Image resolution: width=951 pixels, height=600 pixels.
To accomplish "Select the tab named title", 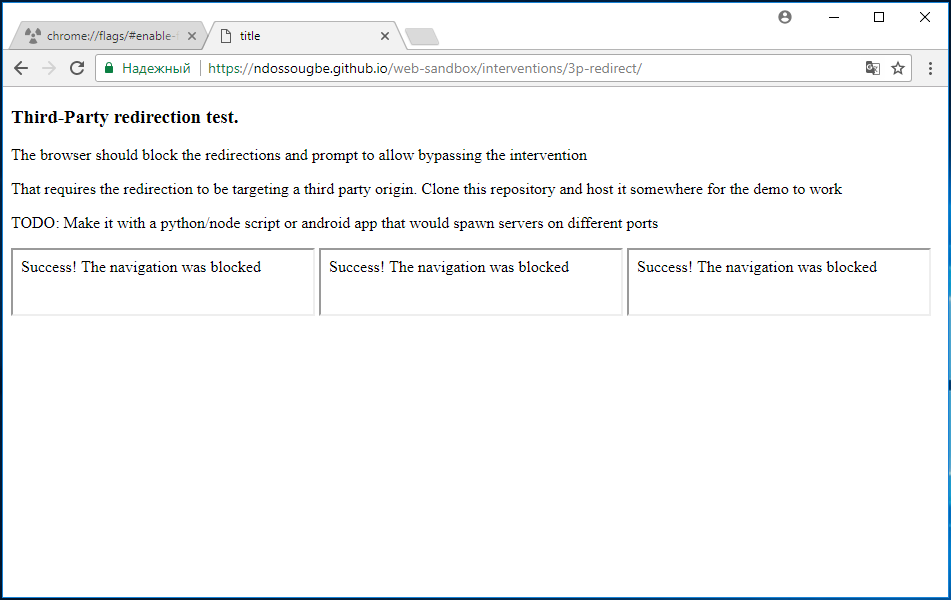I will click(x=303, y=36).
